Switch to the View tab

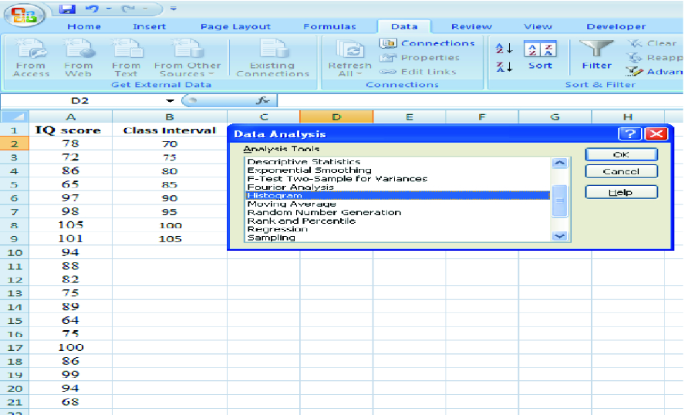pos(538,27)
